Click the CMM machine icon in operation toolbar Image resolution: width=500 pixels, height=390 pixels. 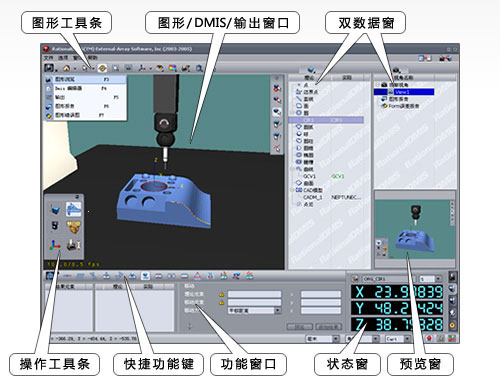point(73,245)
